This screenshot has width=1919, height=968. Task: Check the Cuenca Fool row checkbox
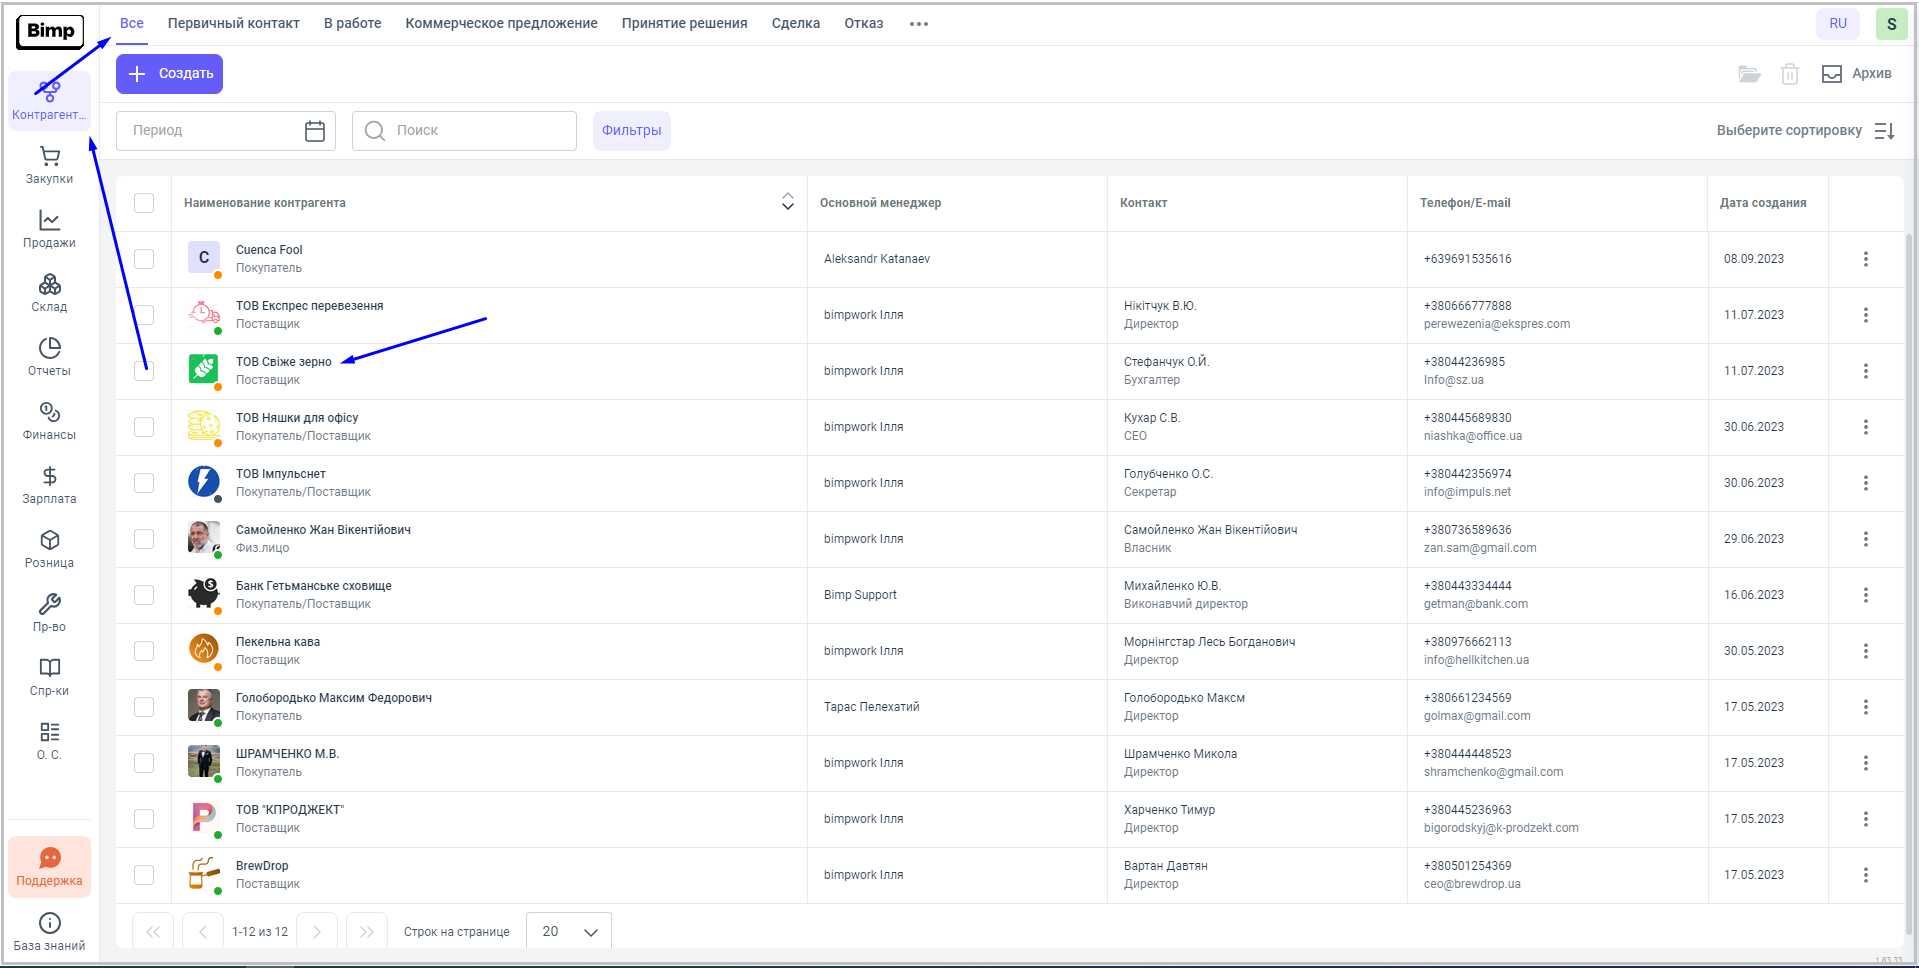pos(144,259)
